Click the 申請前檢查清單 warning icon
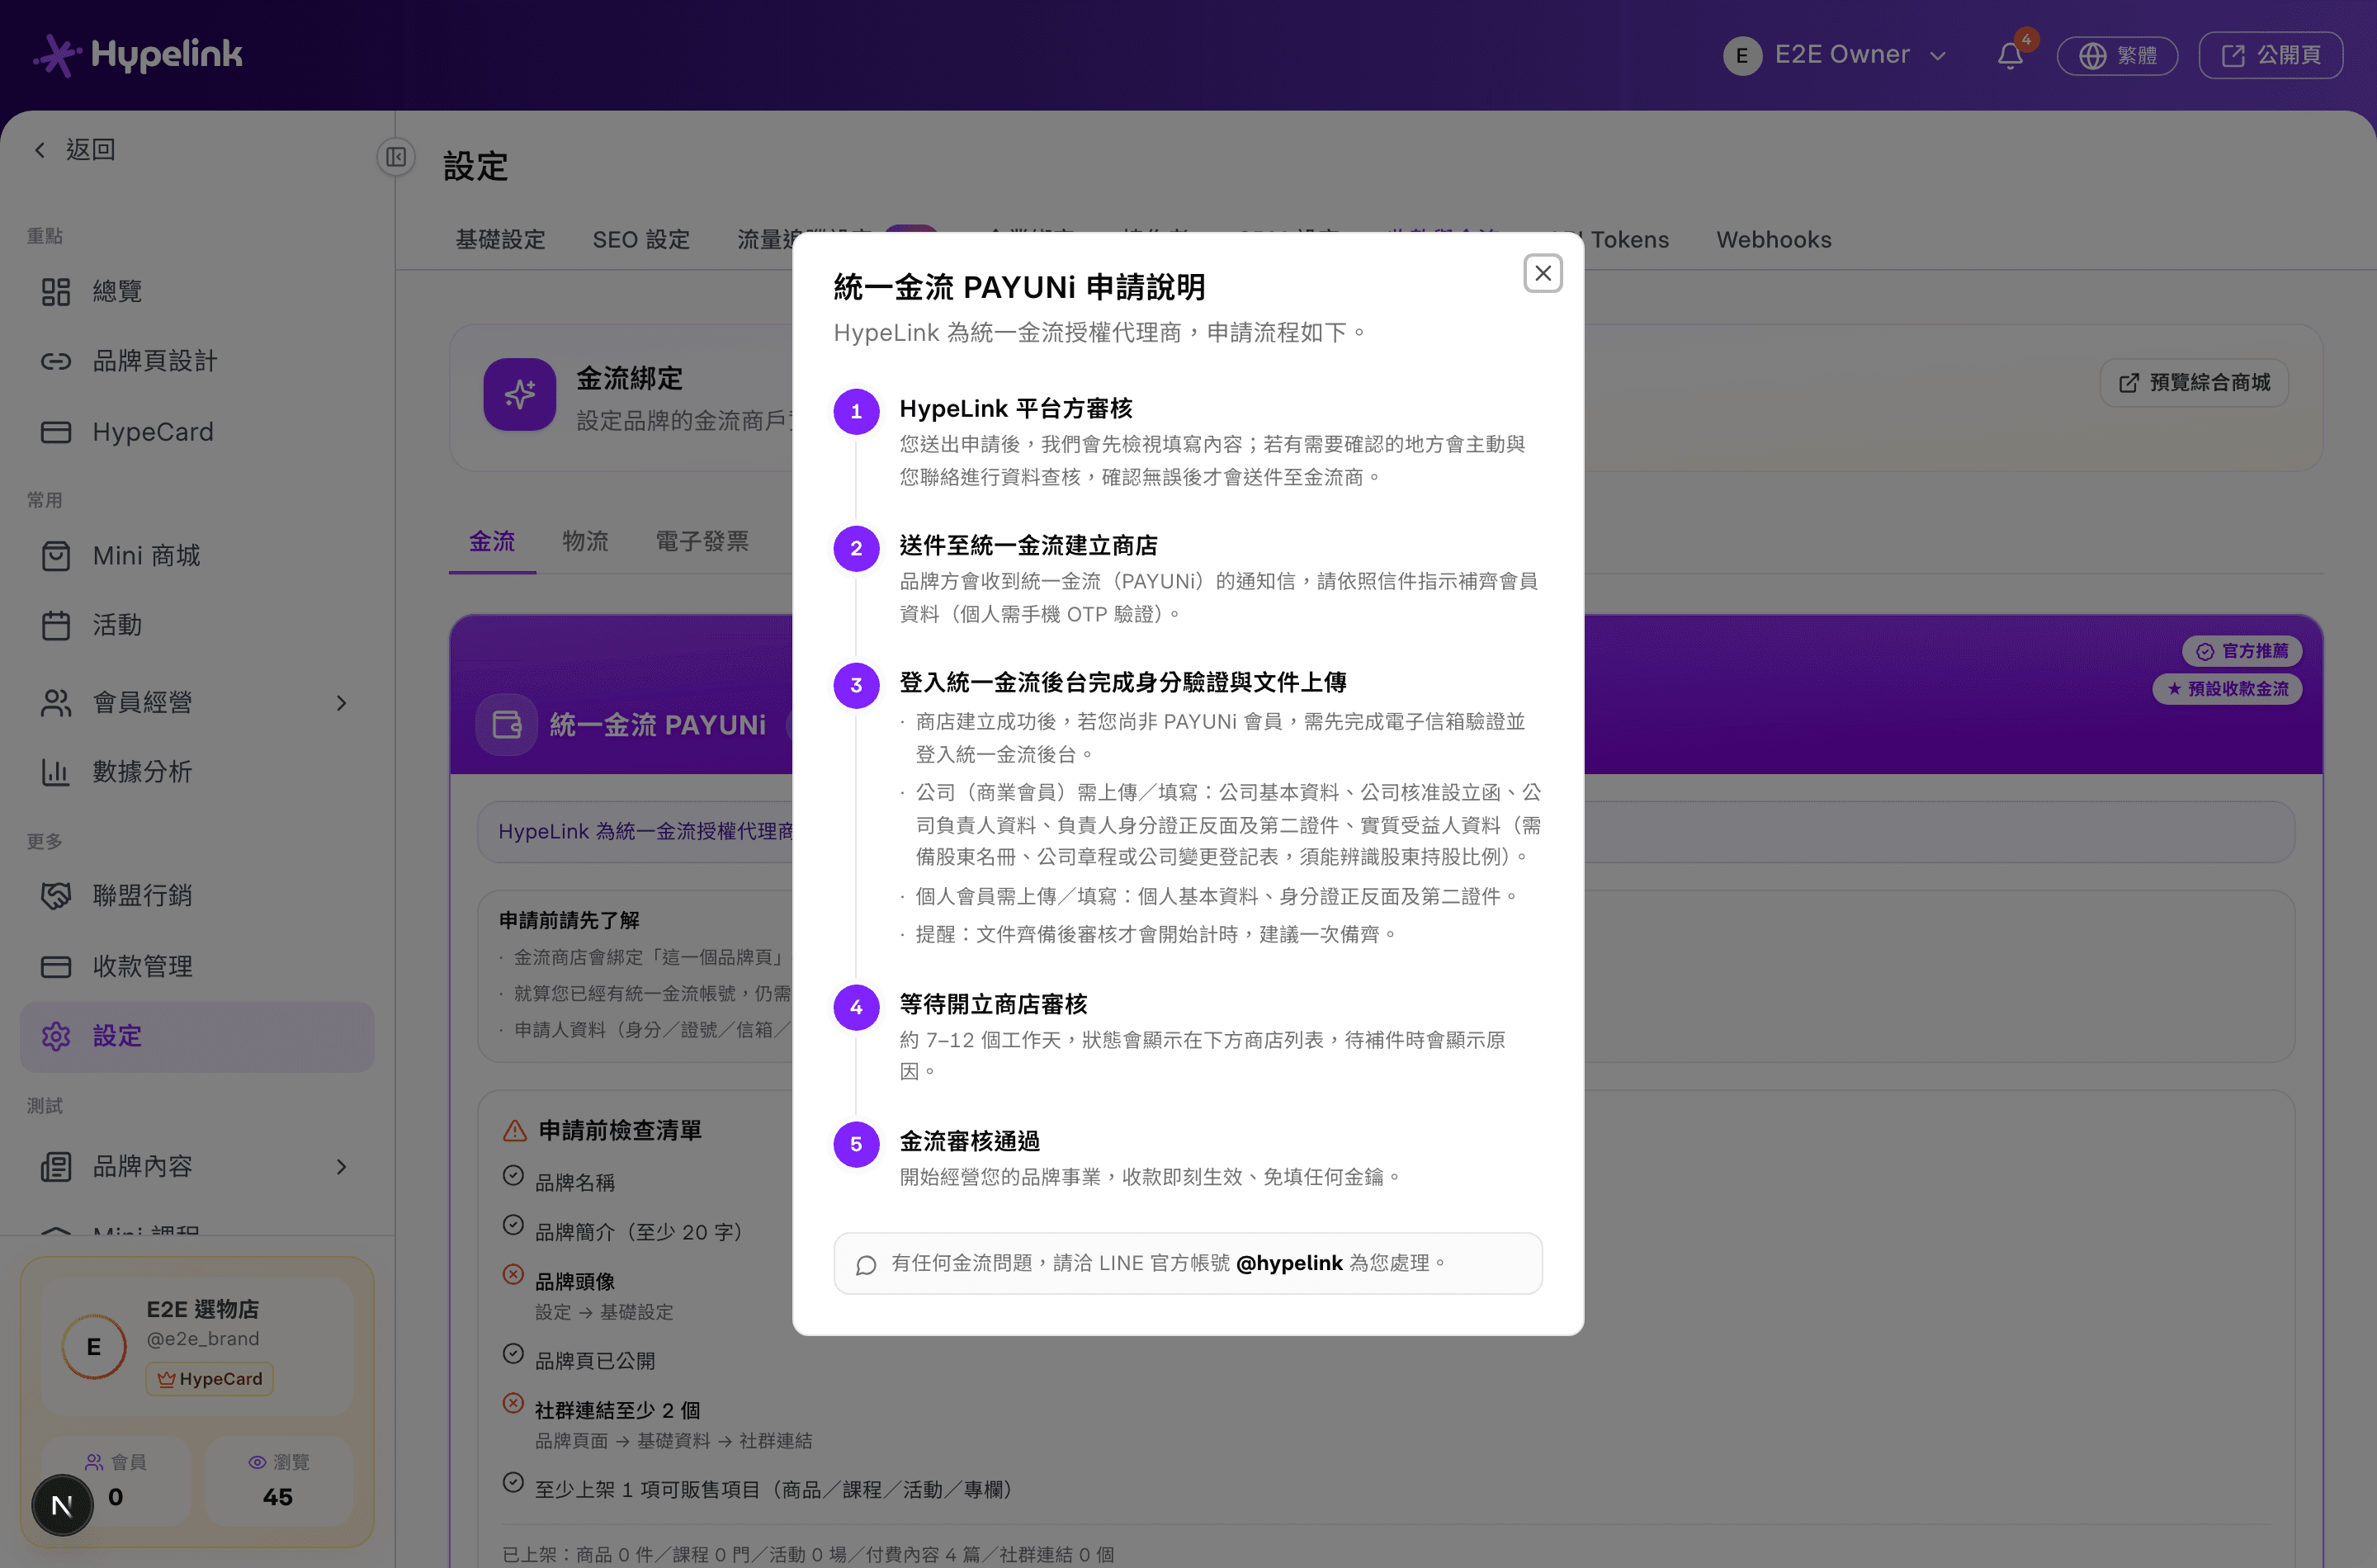The image size is (2377, 1568). 515,1131
